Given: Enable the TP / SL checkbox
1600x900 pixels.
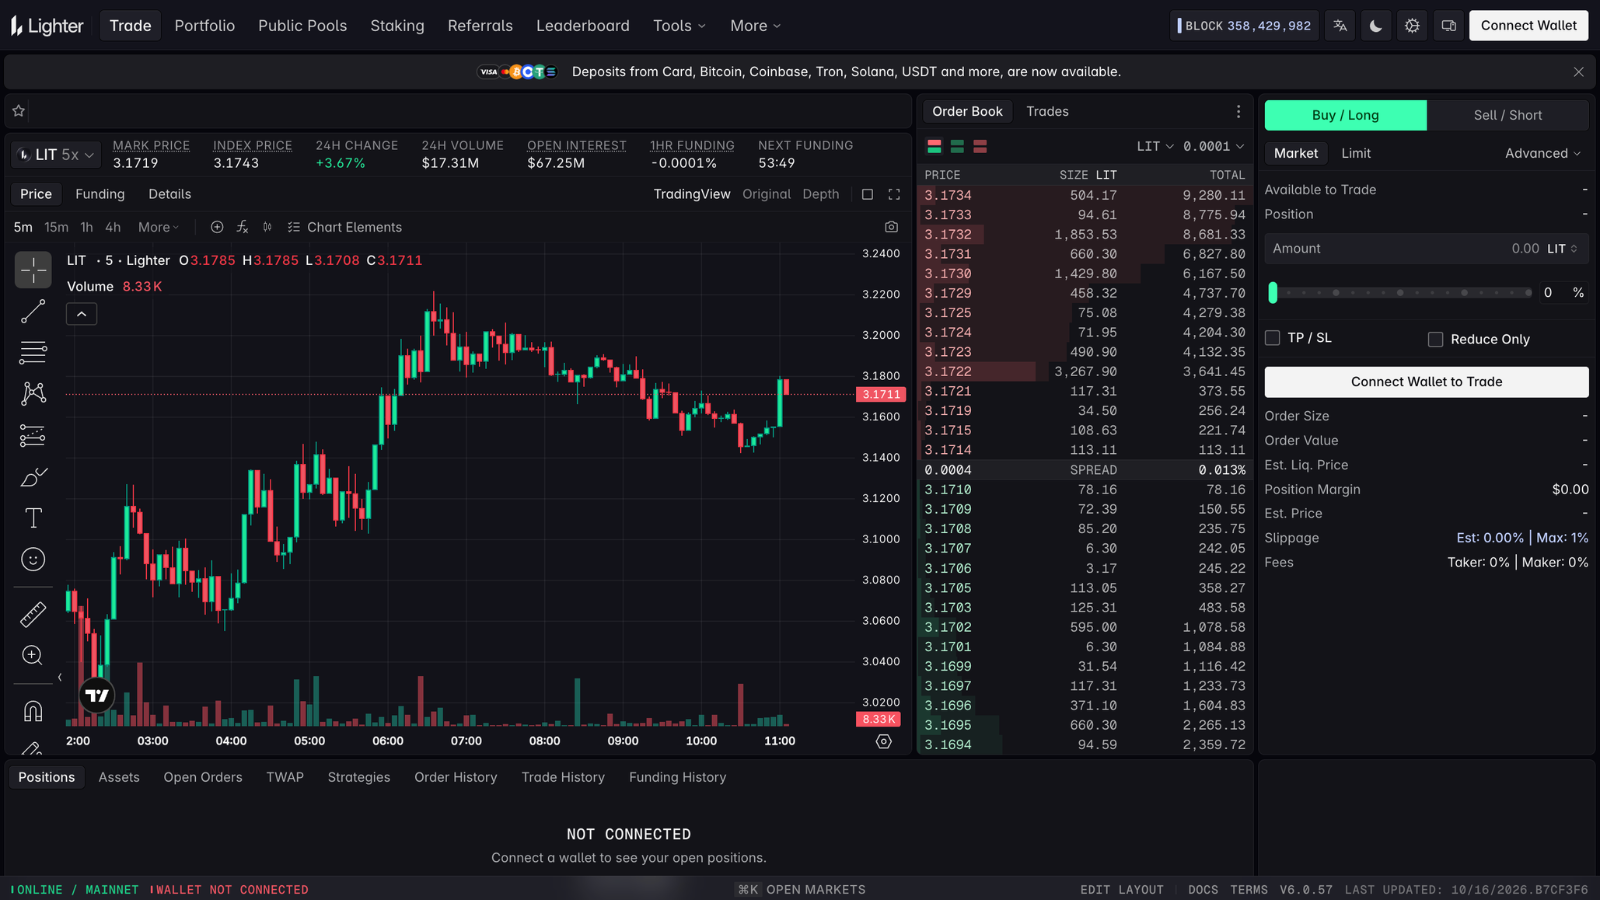Looking at the screenshot, I should pos(1273,338).
